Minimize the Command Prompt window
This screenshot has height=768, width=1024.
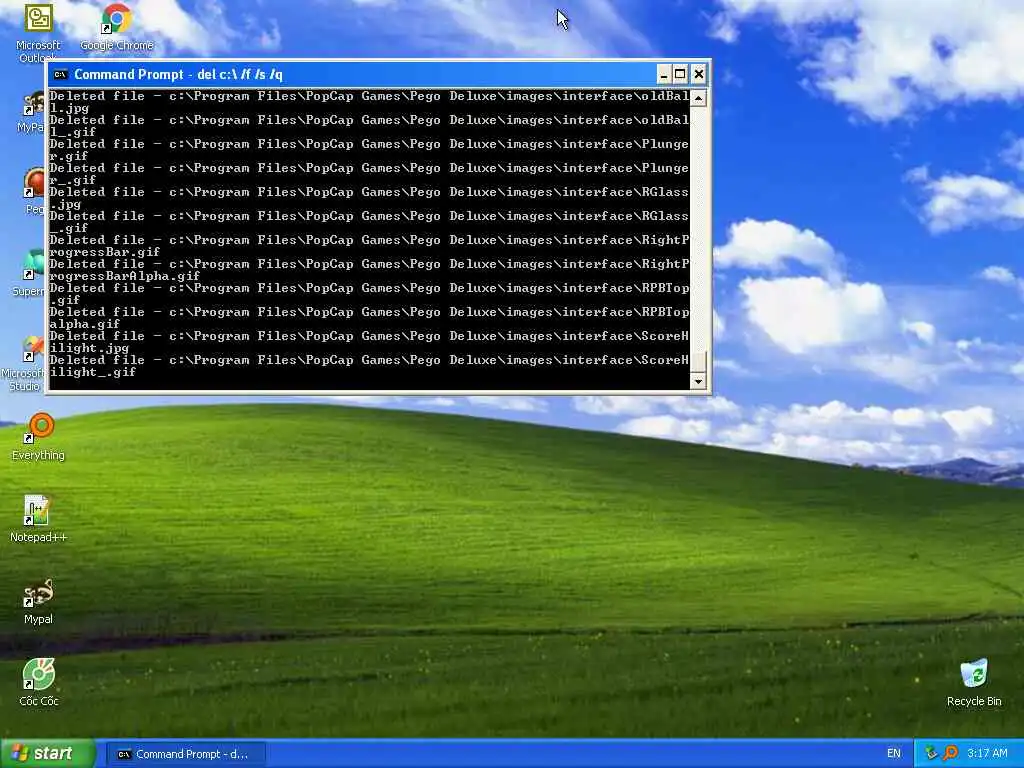point(663,74)
